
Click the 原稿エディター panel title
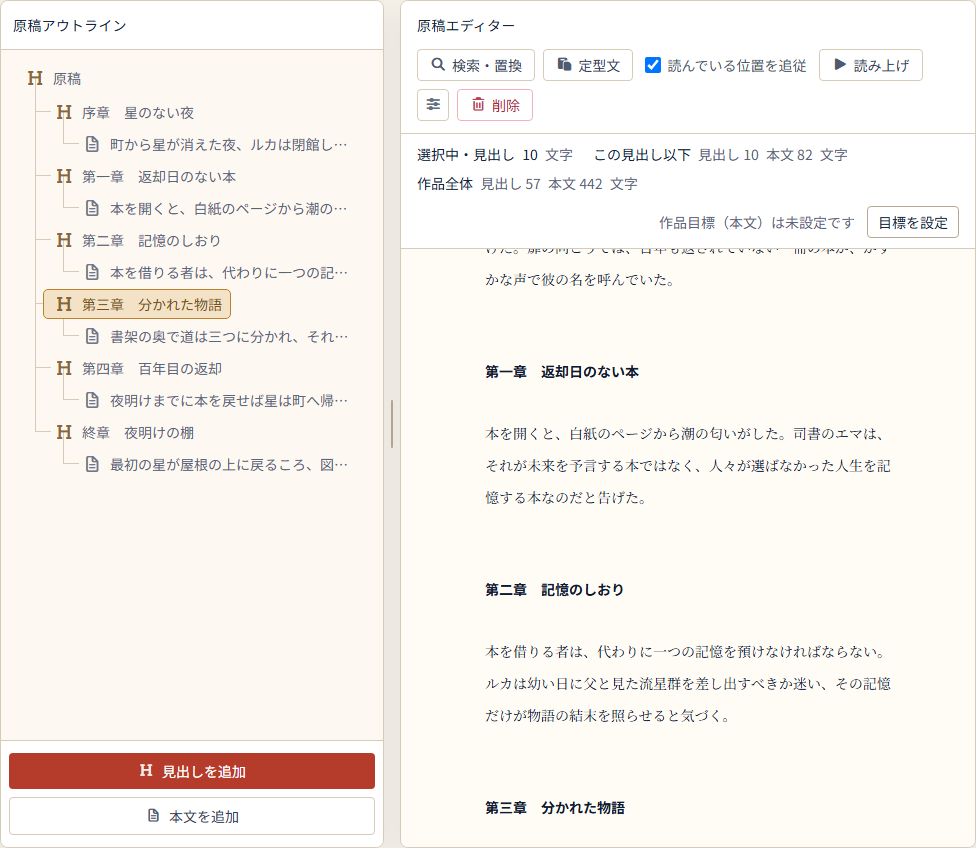[466, 26]
